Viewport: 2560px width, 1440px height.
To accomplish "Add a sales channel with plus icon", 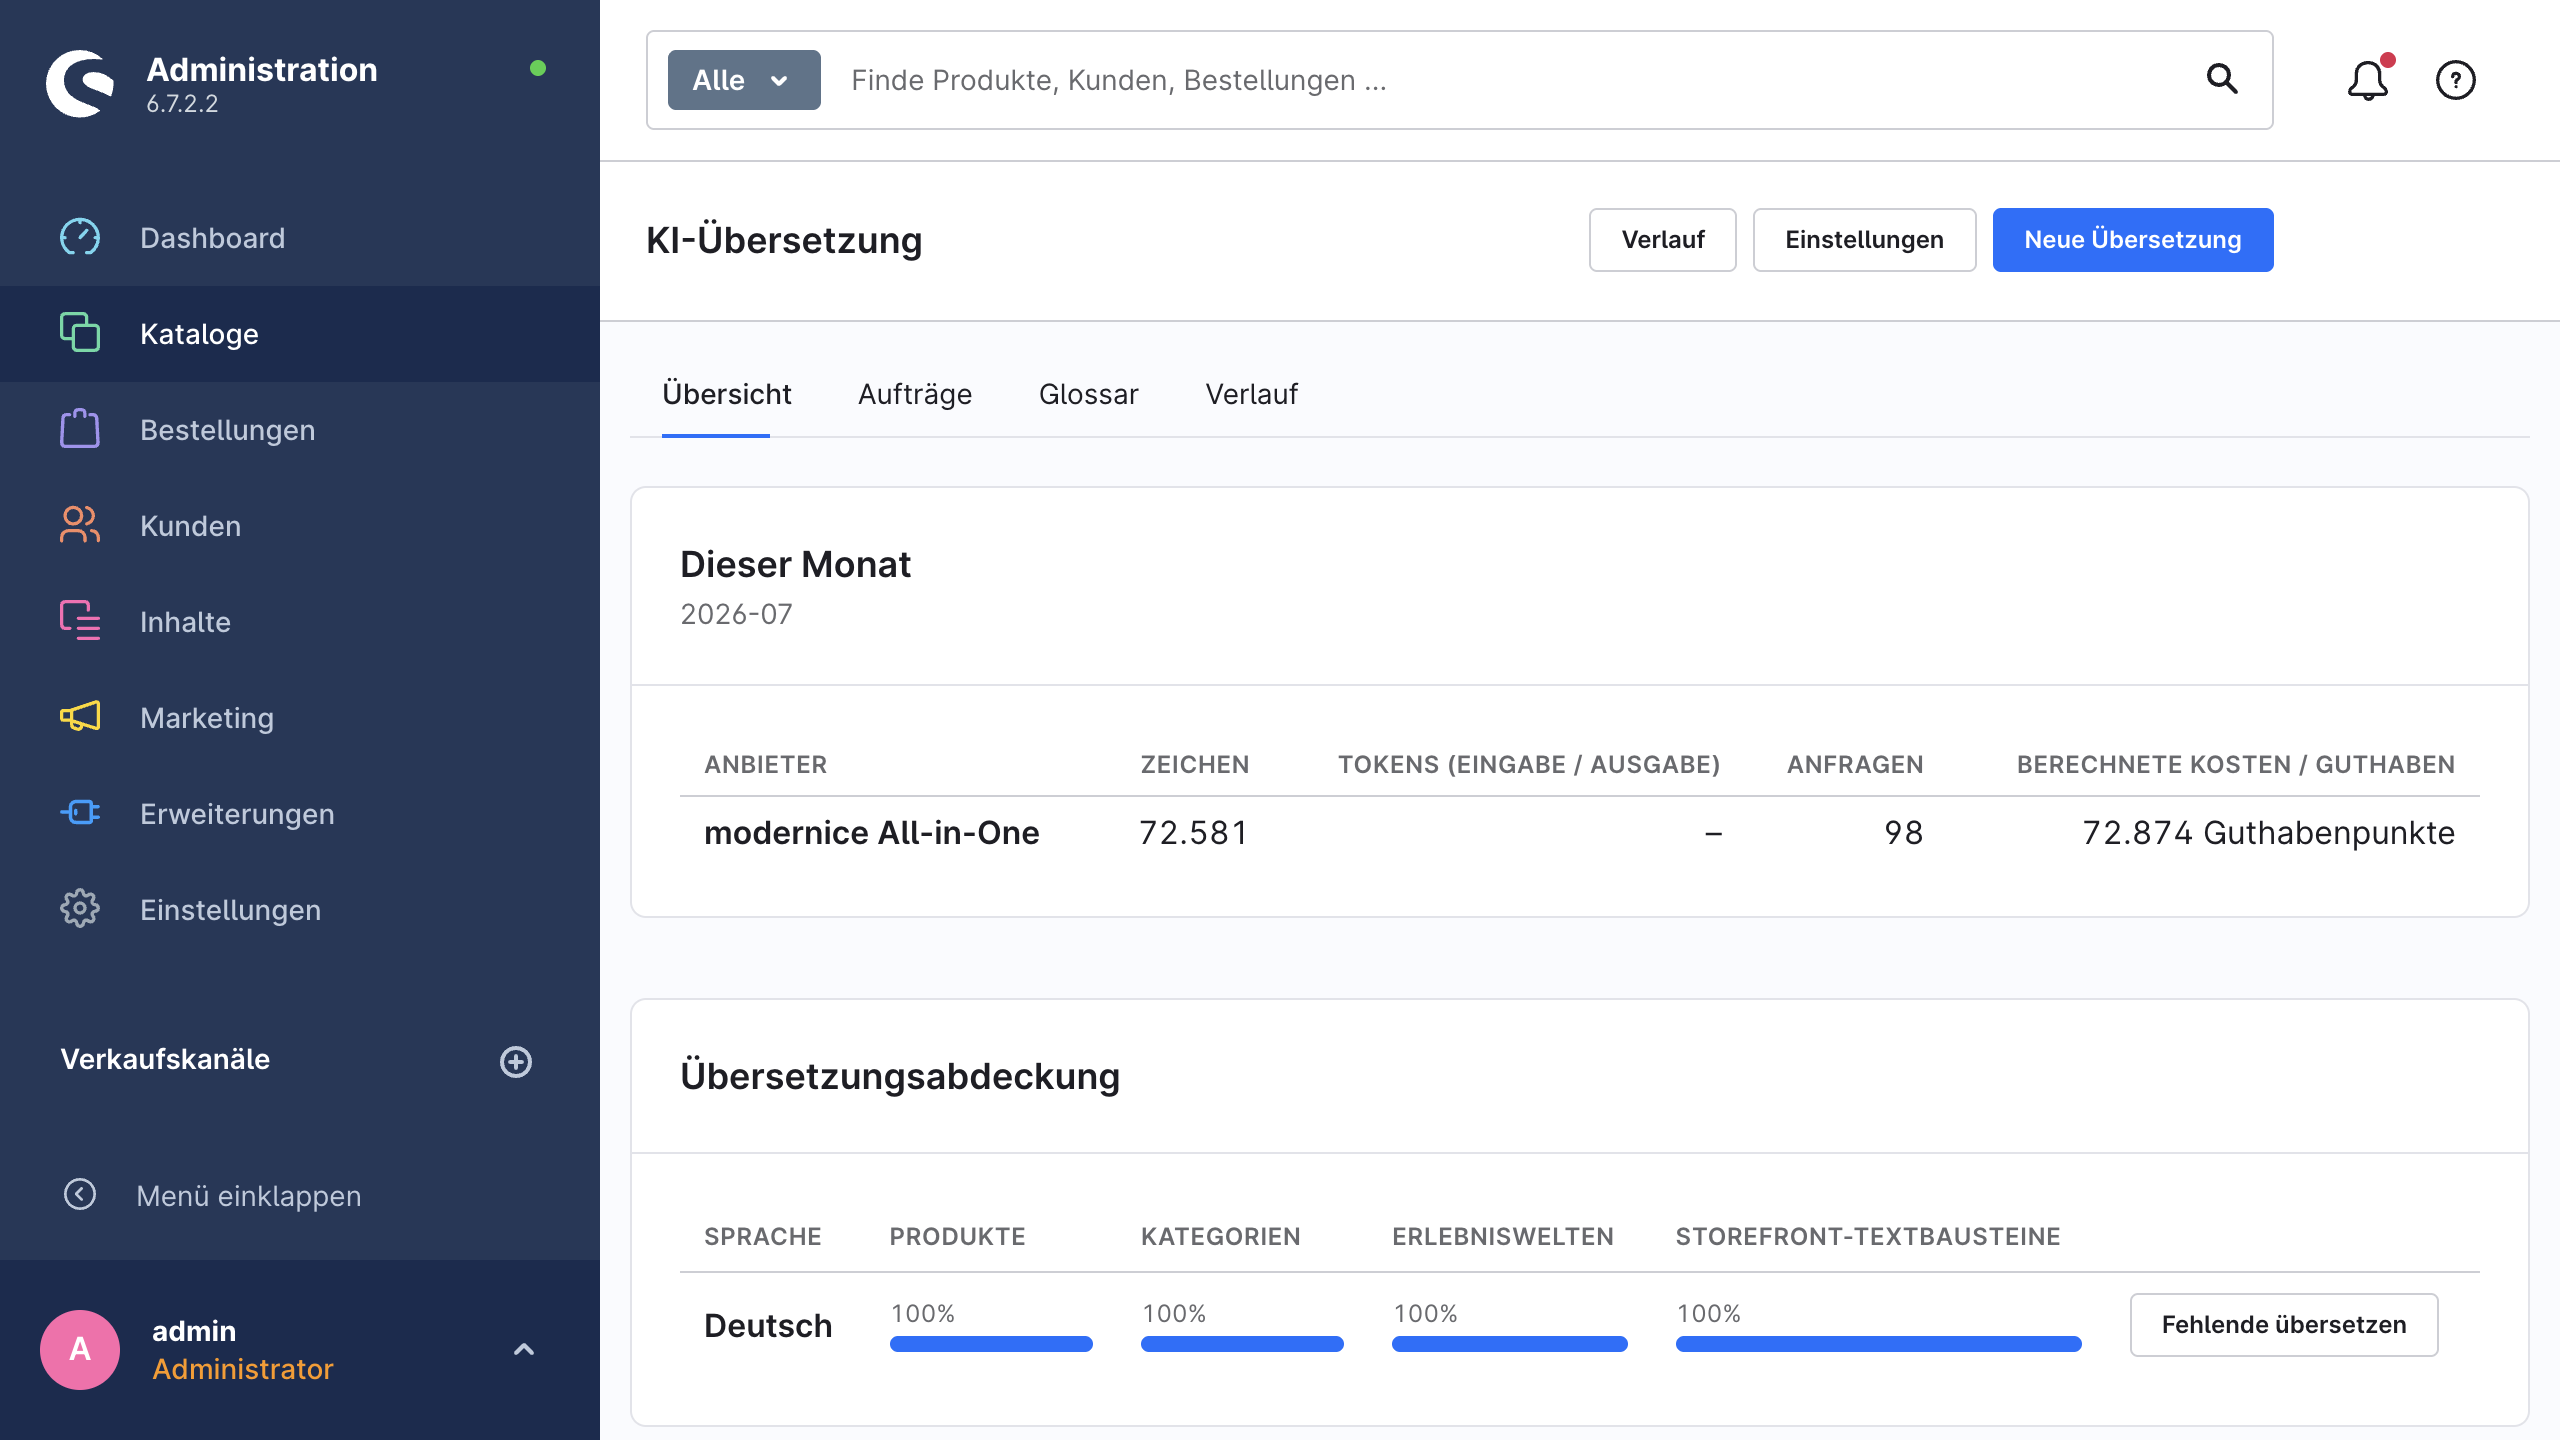I will 516,1061.
